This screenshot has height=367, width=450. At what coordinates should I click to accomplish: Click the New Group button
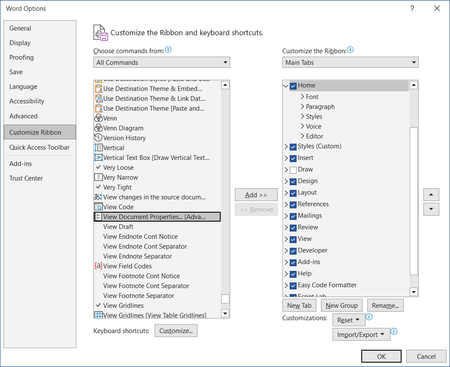pyautogui.click(x=341, y=305)
